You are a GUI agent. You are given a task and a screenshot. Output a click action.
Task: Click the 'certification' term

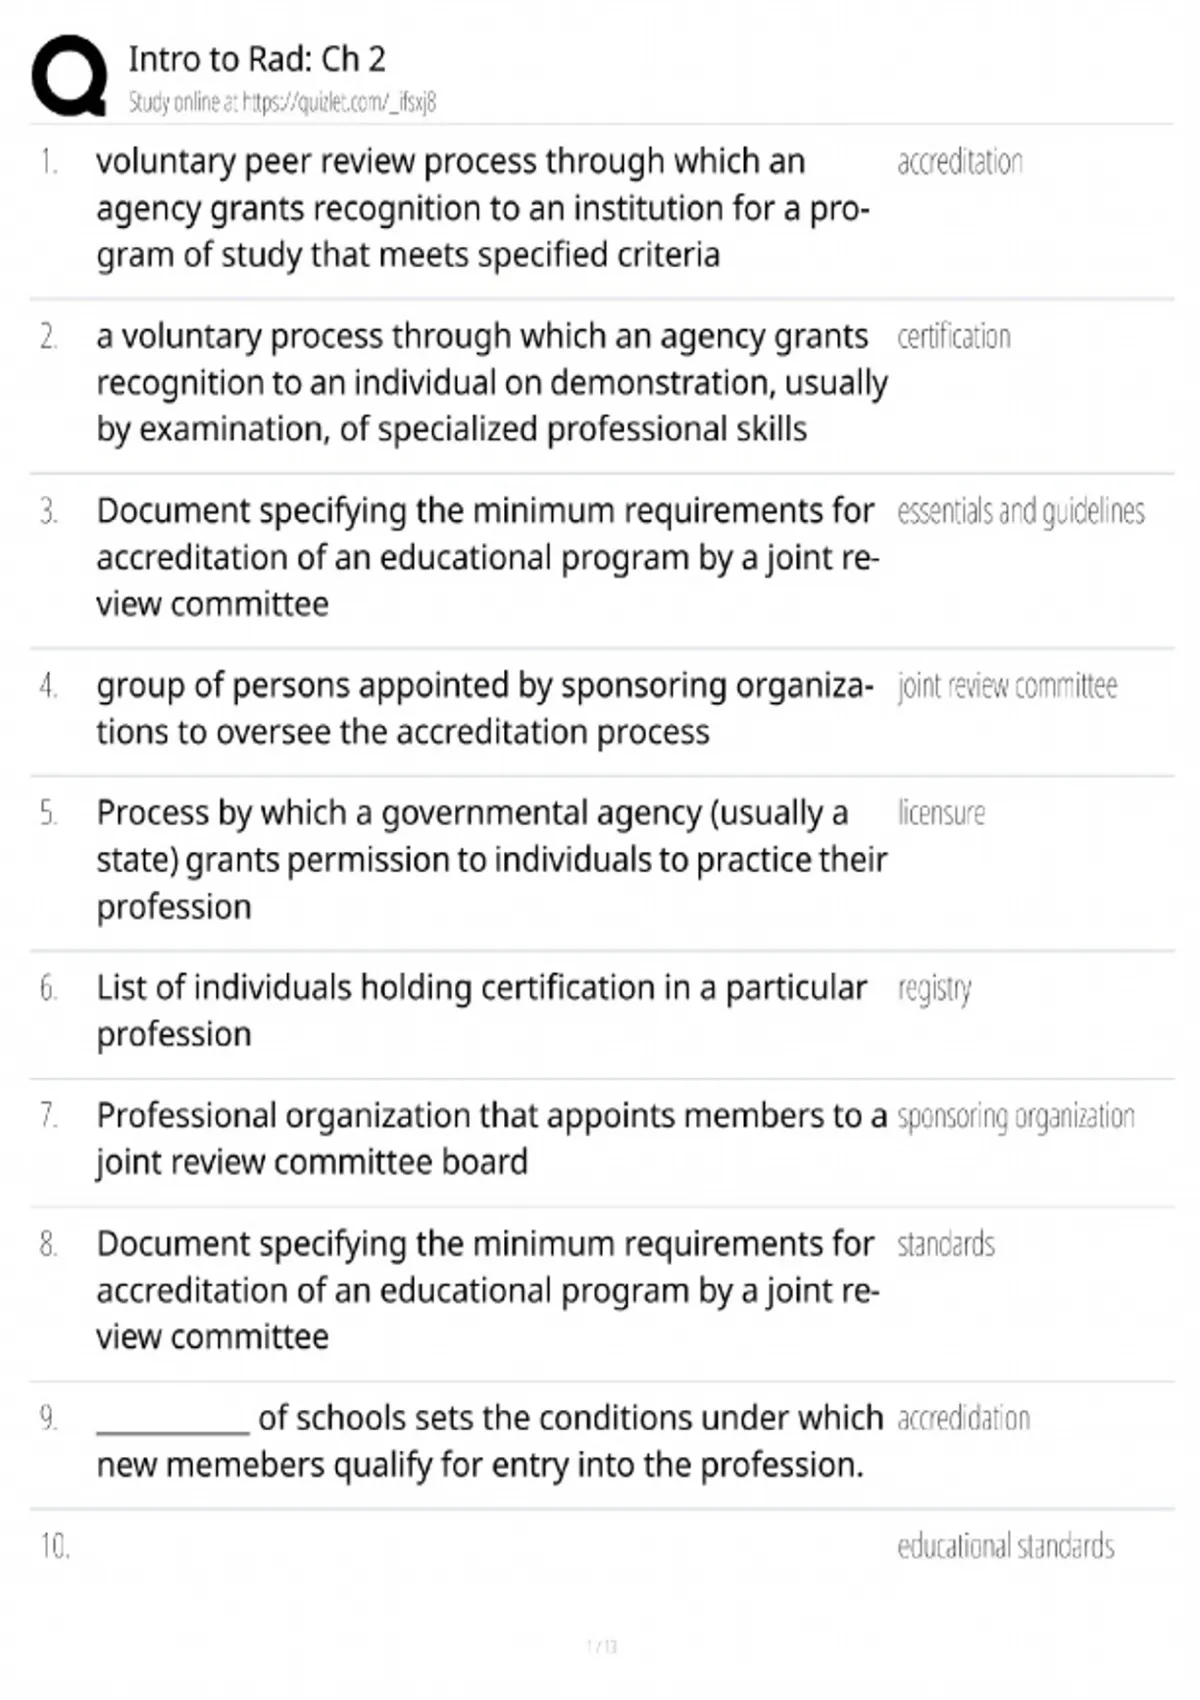tap(953, 337)
